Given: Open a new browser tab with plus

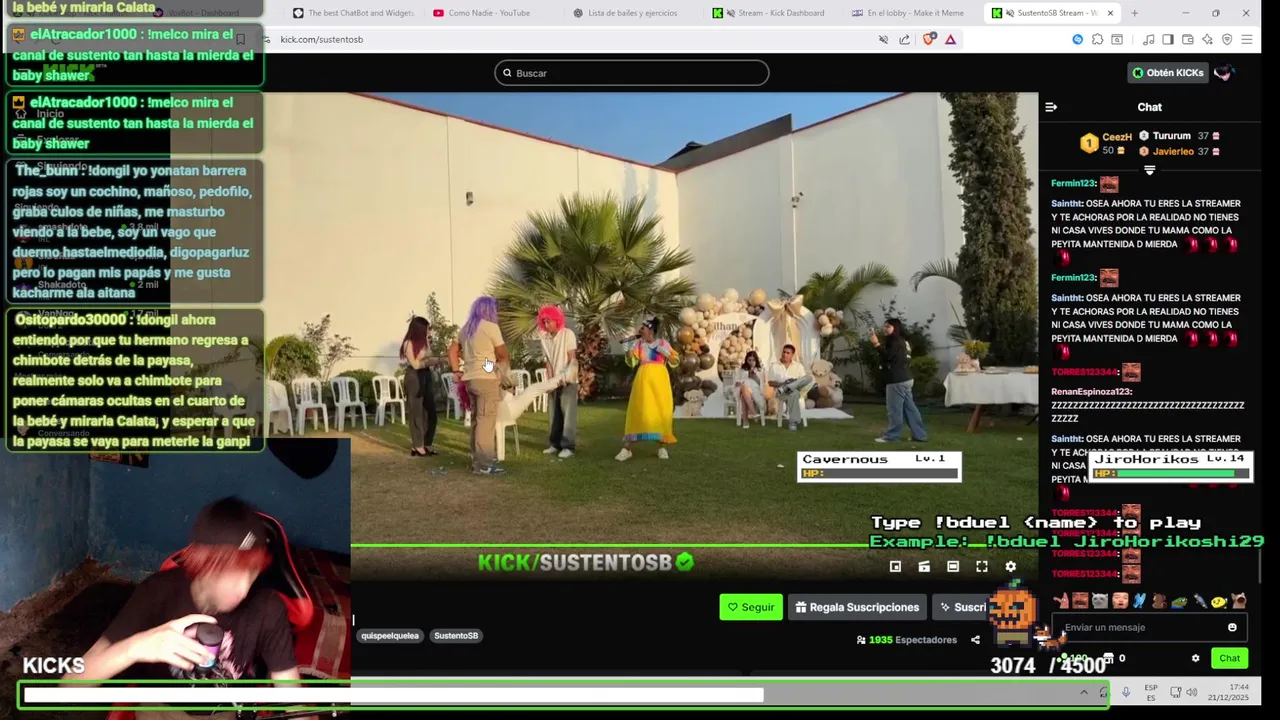Looking at the screenshot, I should [1134, 13].
